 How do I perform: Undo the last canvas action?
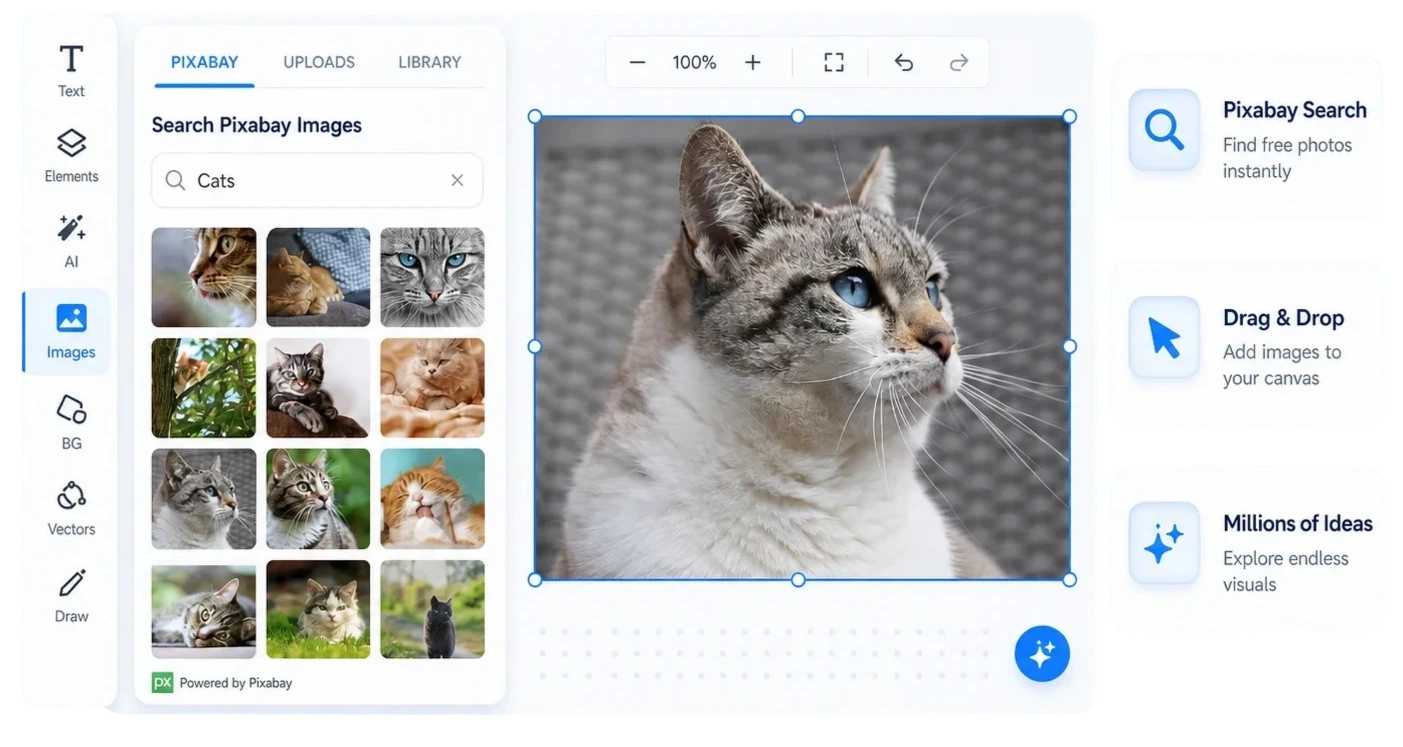tap(904, 62)
